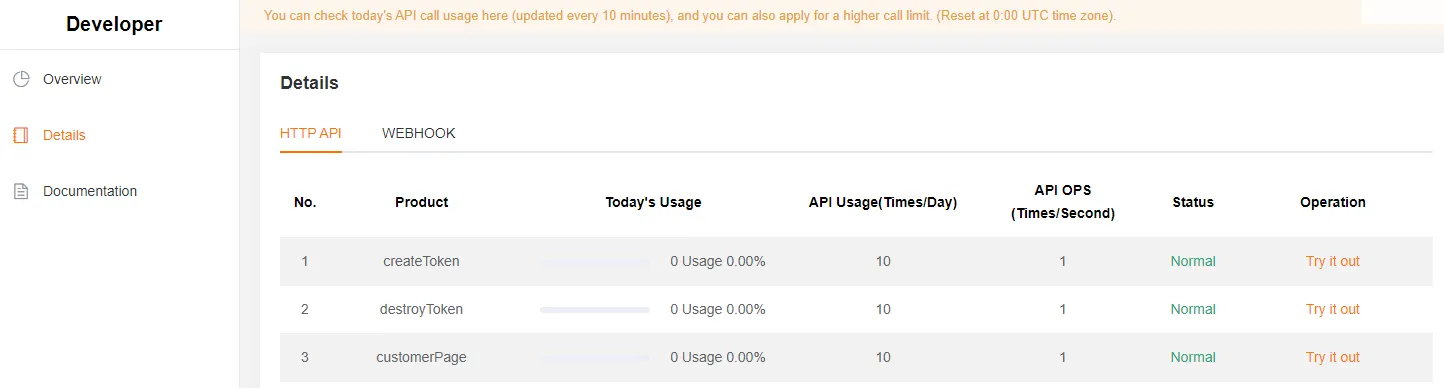Viewport: 1444px width, 390px height.
Task: Click the API Usage(Times/Day) column header
Action: (883, 202)
